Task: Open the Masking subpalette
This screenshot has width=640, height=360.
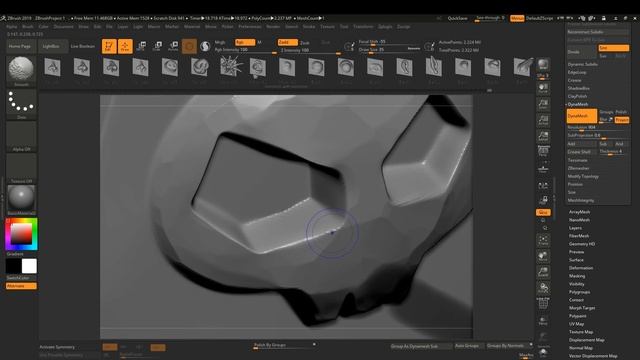Action: 577,276
